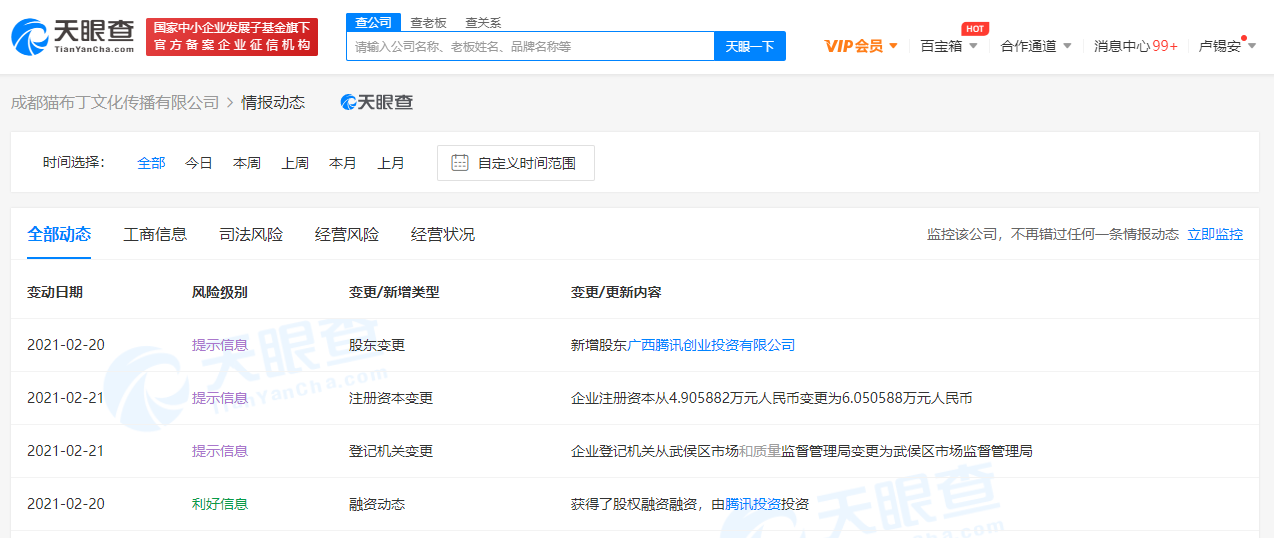Image resolution: width=1274 pixels, height=538 pixels.
Task: Switch to the 司法风险 tab
Action: coord(251,235)
